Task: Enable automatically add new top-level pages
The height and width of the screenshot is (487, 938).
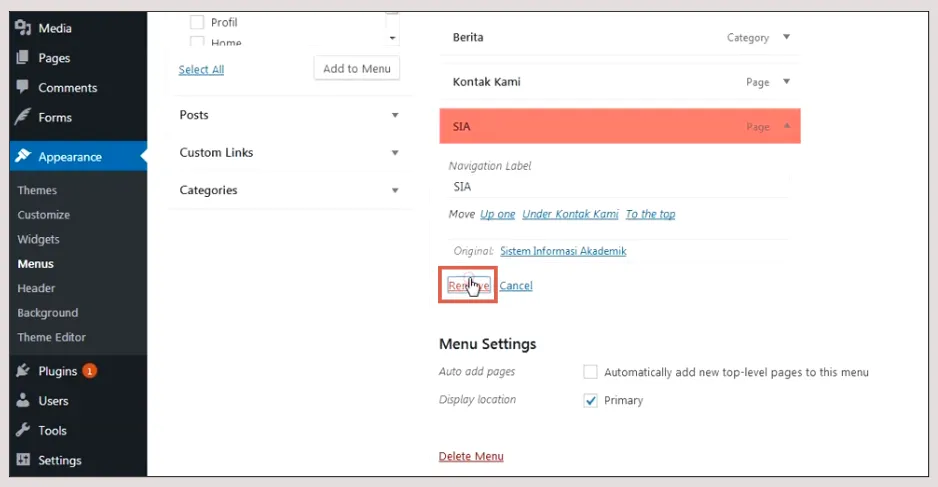Action: tap(591, 372)
